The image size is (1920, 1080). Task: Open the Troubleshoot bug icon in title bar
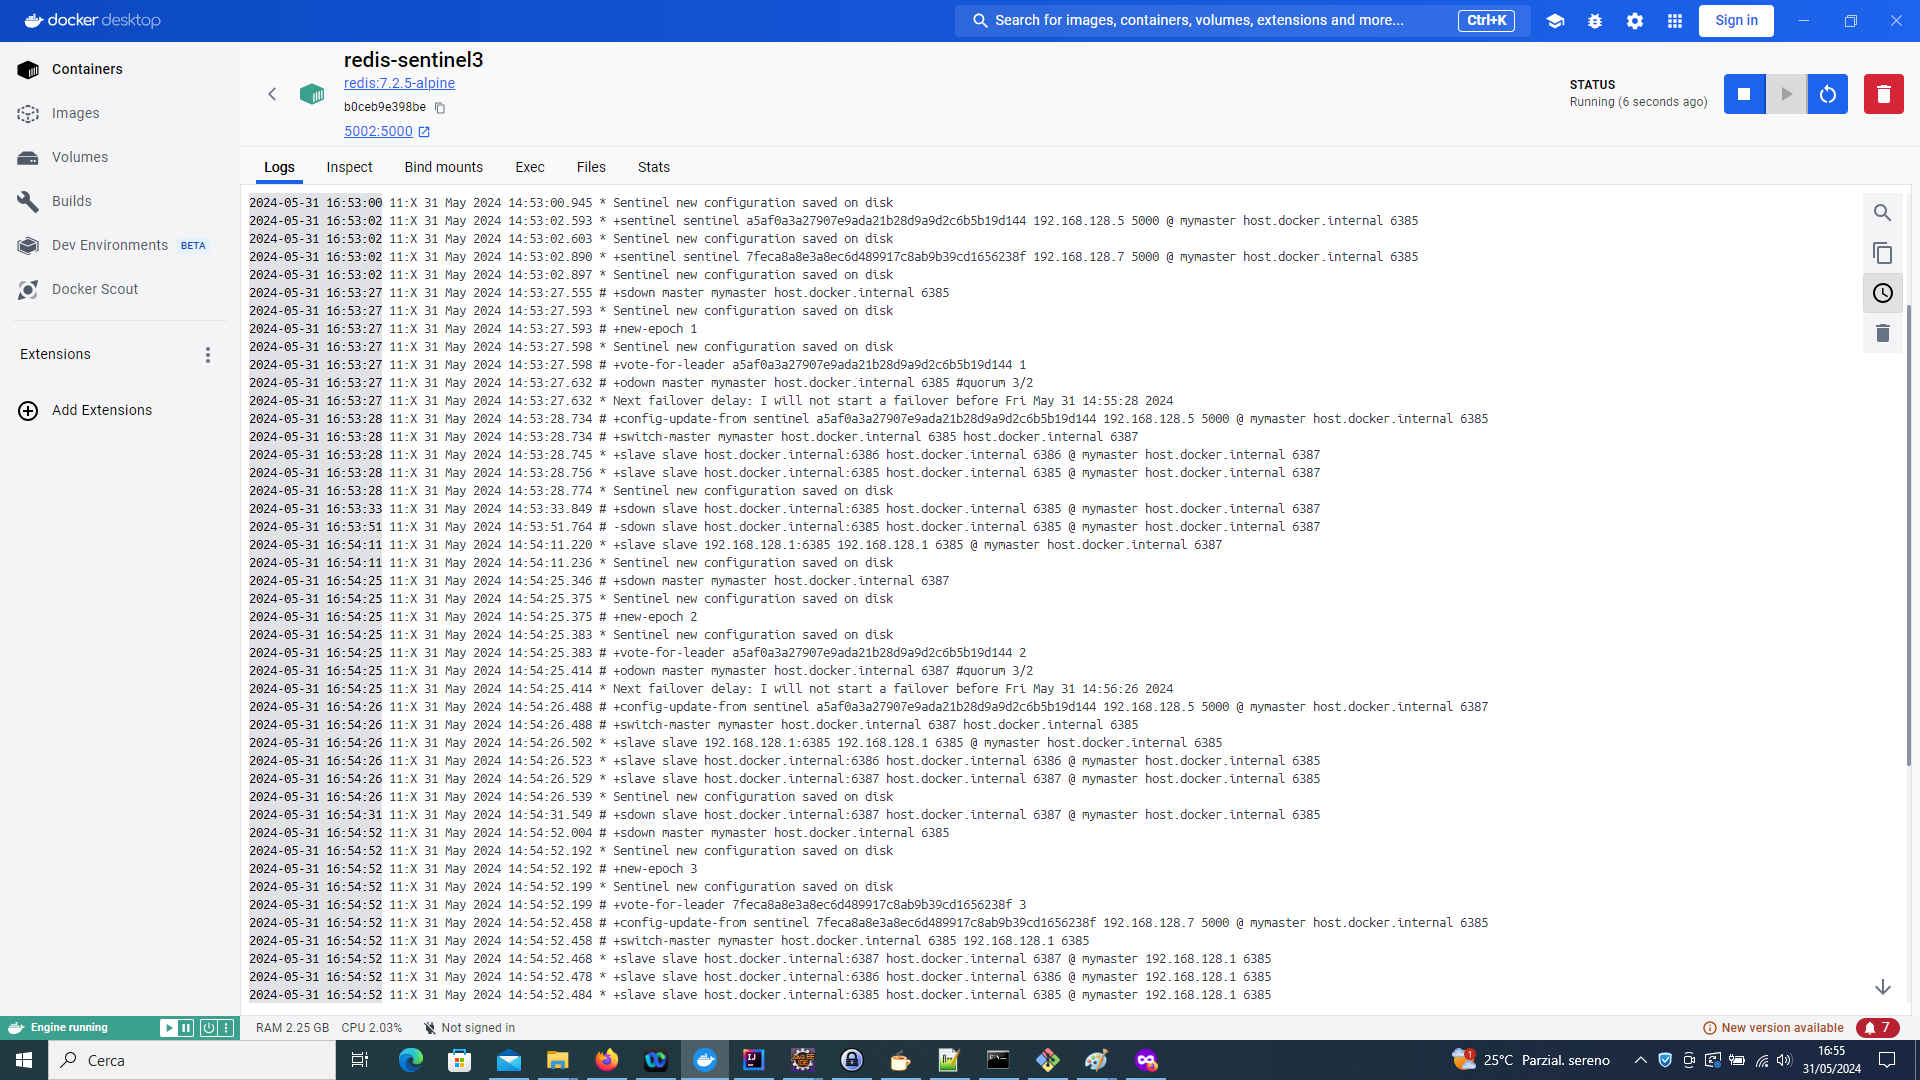click(1595, 20)
